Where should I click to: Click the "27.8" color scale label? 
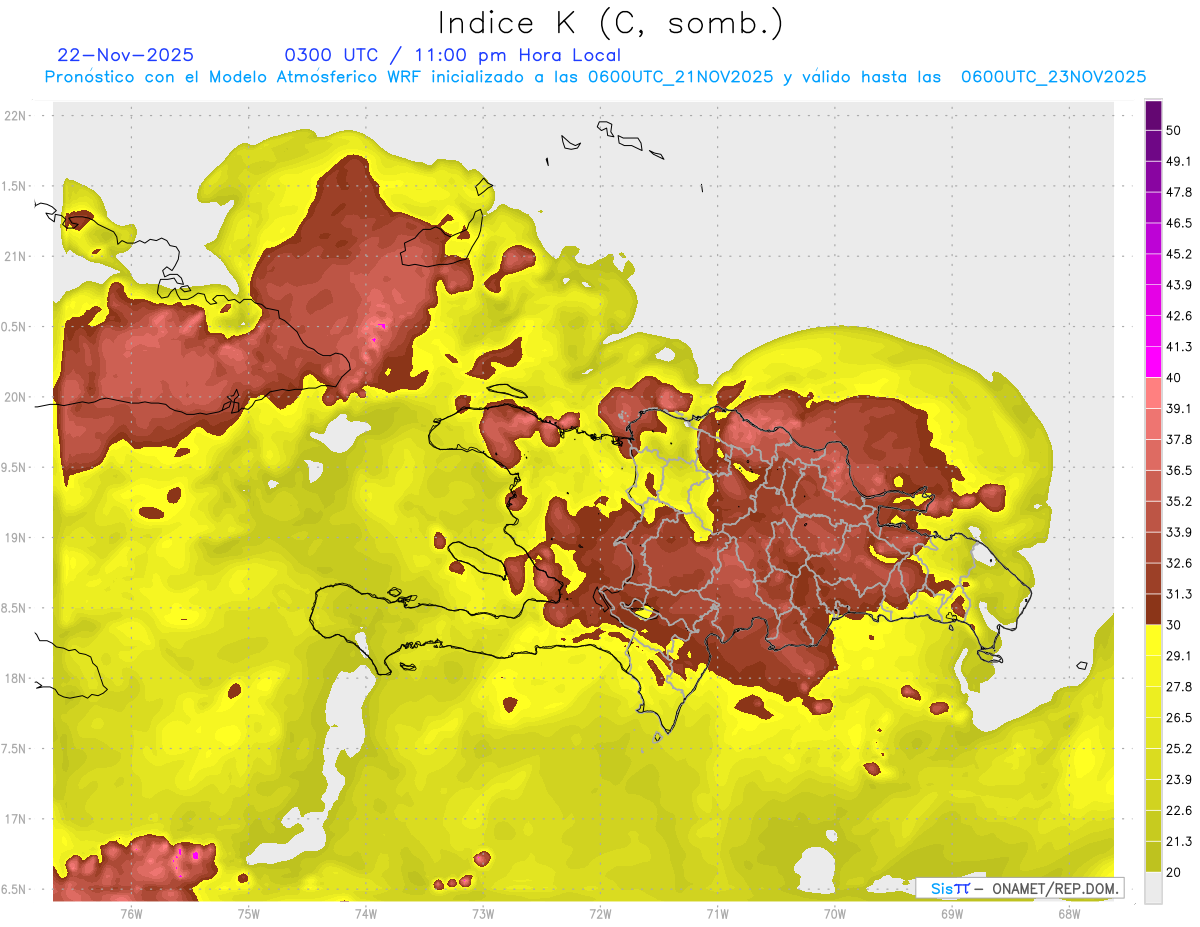pyautogui.click(x=1179, y=687)
